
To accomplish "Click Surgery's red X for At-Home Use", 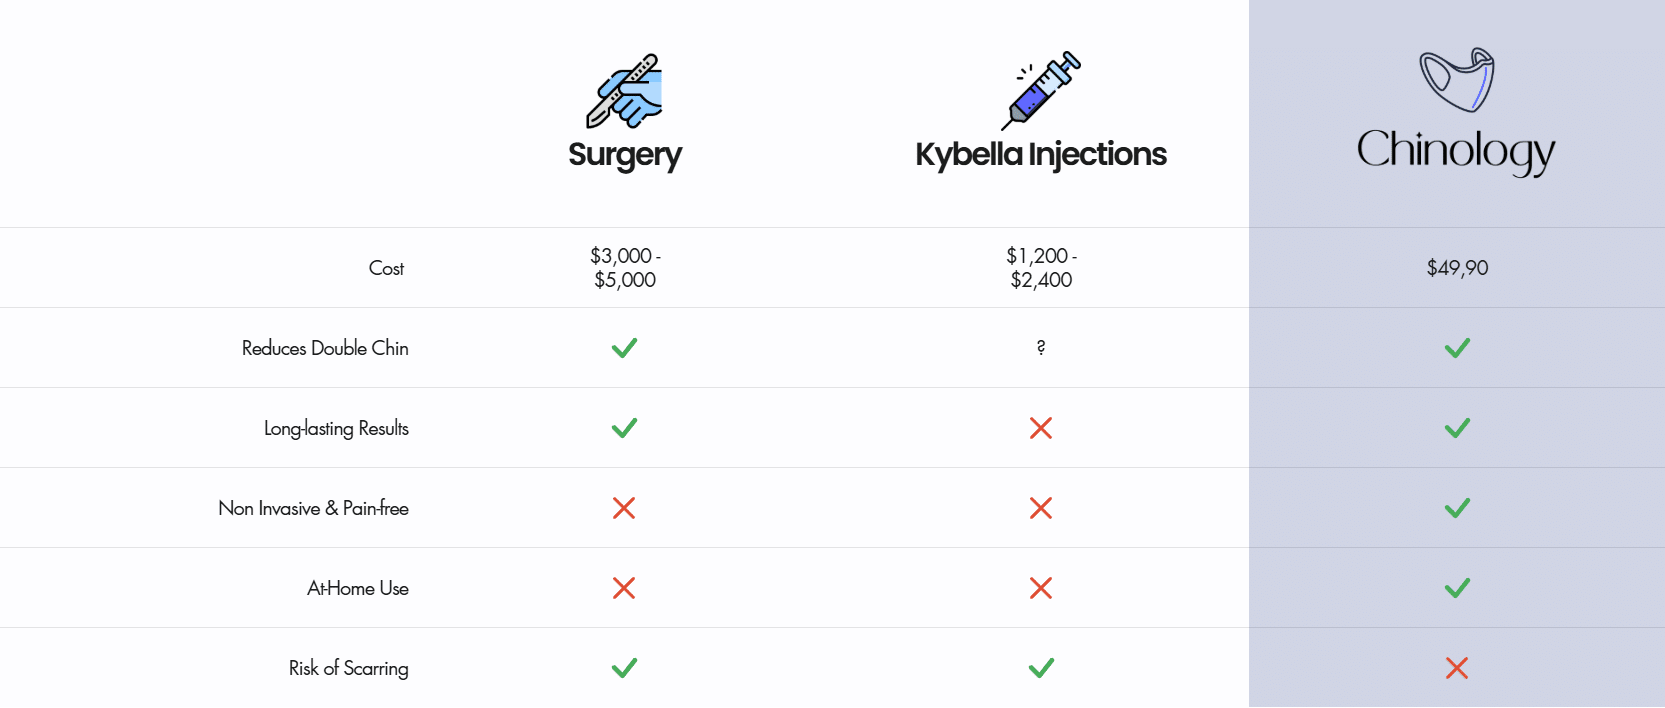I will pos(624,588).
